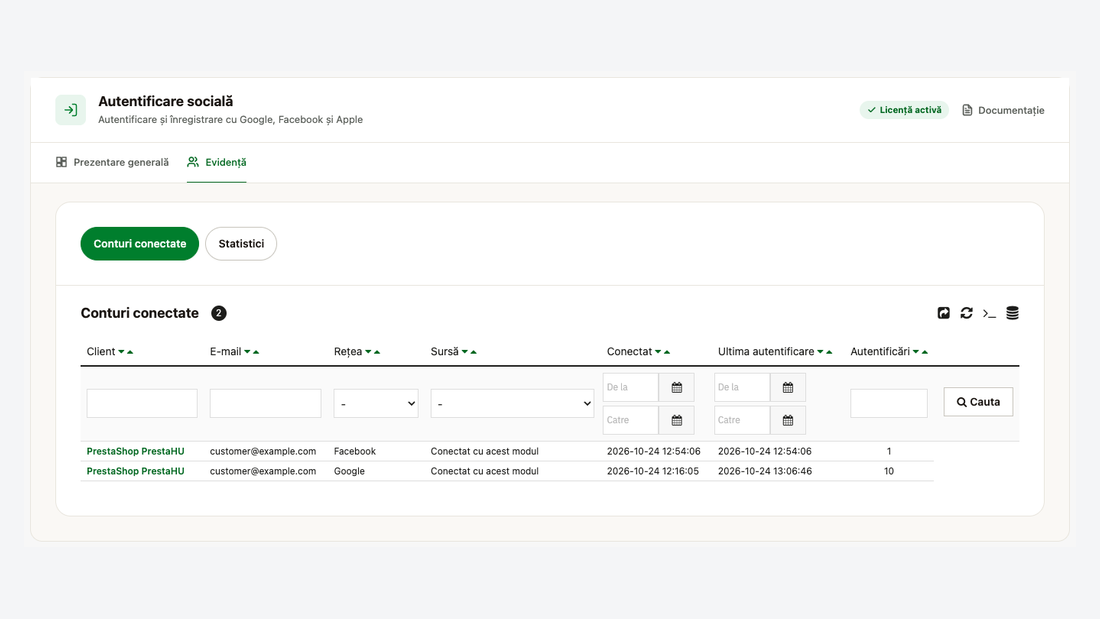The width and height of the screenshot is (1100, 619).
Task: Click the authentication count '10'
Action: pos(889,471)
